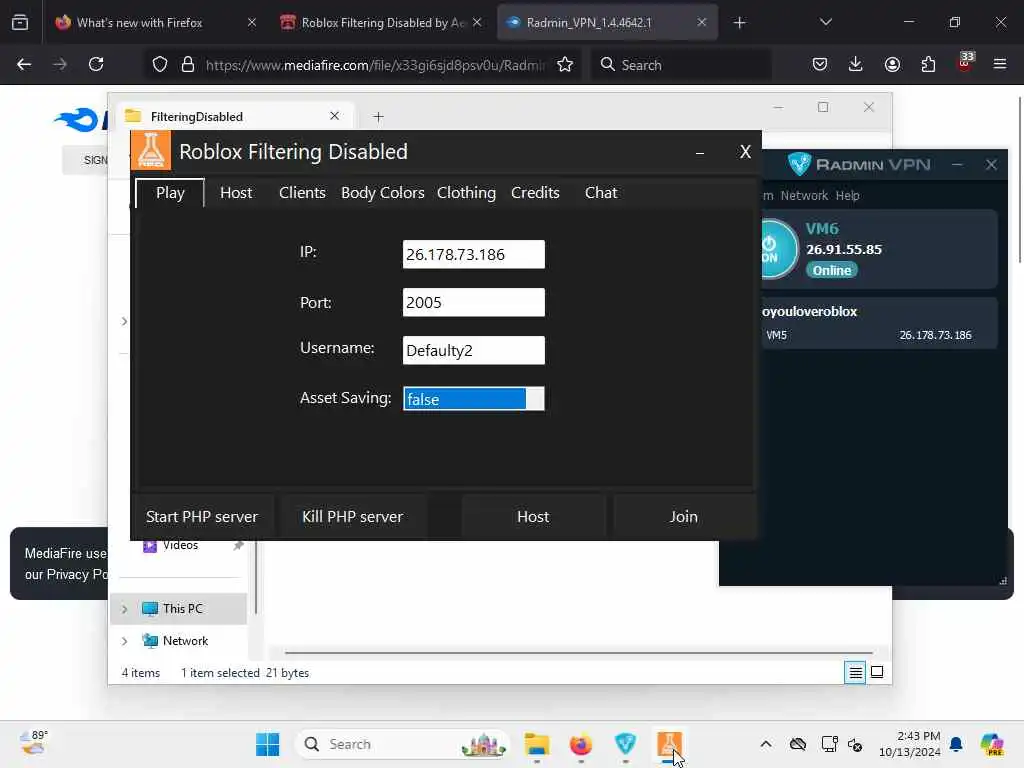Open the Firefox account icon
The height and width of the screenshot is (768, 1024).
click(892, 64)
